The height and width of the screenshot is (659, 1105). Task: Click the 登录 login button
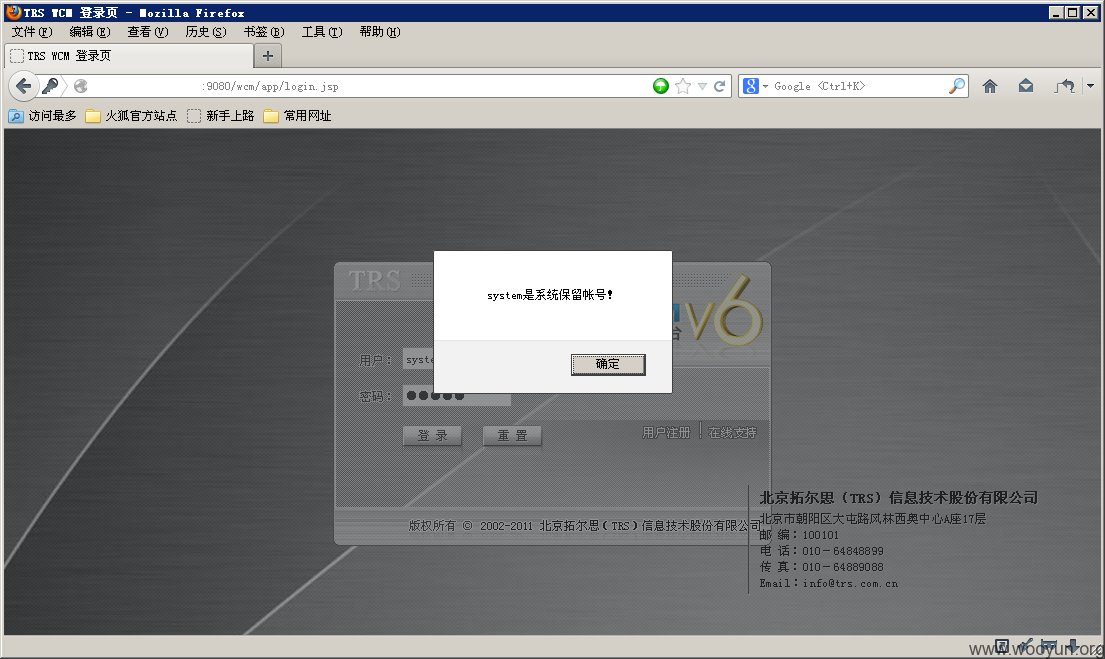[432, 436]
